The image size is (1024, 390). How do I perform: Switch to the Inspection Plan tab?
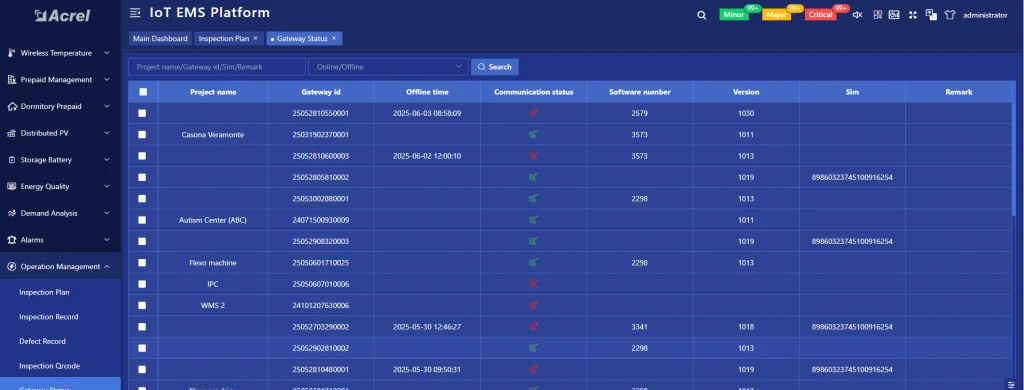[x=223, y=39]
